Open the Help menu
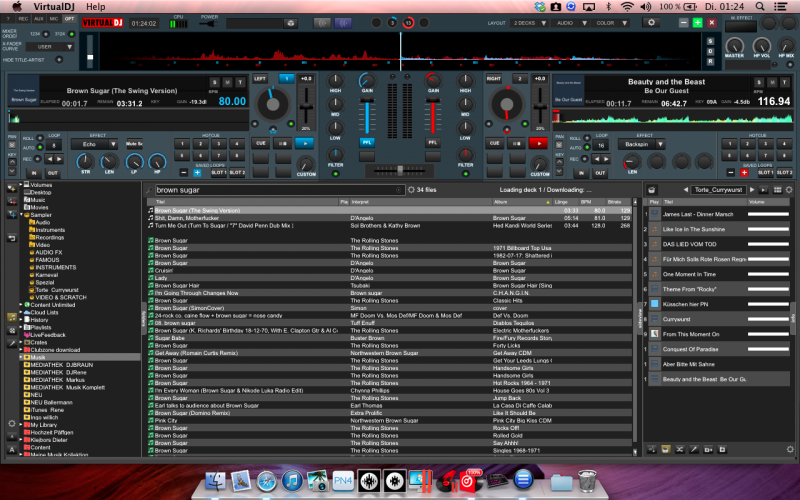This screenshot has width=800, height=500. [x=96, y=6]
